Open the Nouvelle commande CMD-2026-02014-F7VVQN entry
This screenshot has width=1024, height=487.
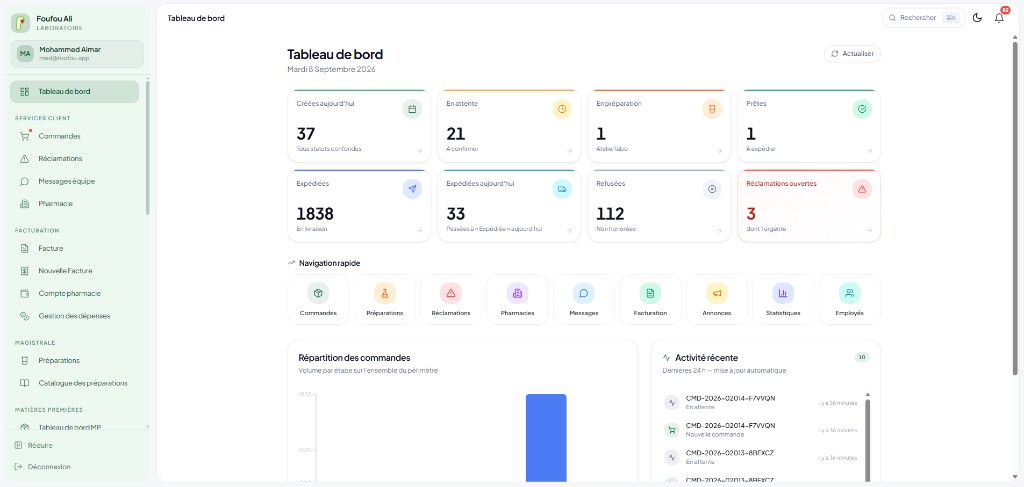pyautogui.click(x=761, y=430)
